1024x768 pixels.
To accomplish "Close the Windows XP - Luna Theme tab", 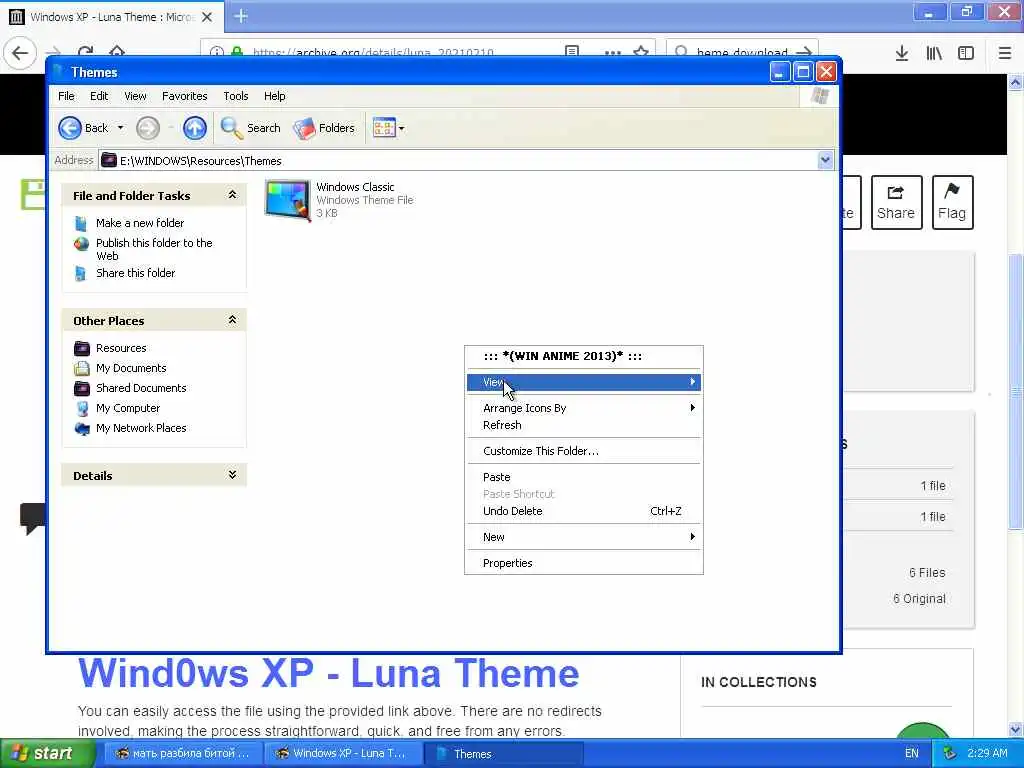I will click(x=207, y=17).
